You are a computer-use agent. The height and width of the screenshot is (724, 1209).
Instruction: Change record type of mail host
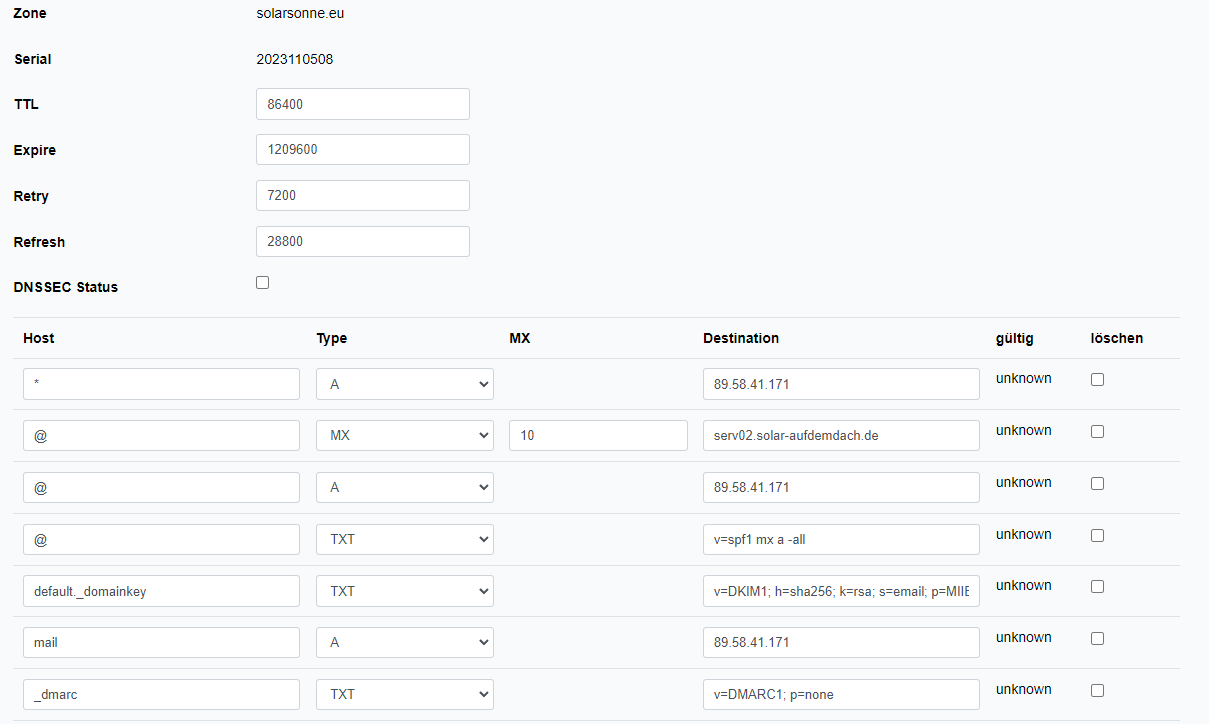point(404,642)
